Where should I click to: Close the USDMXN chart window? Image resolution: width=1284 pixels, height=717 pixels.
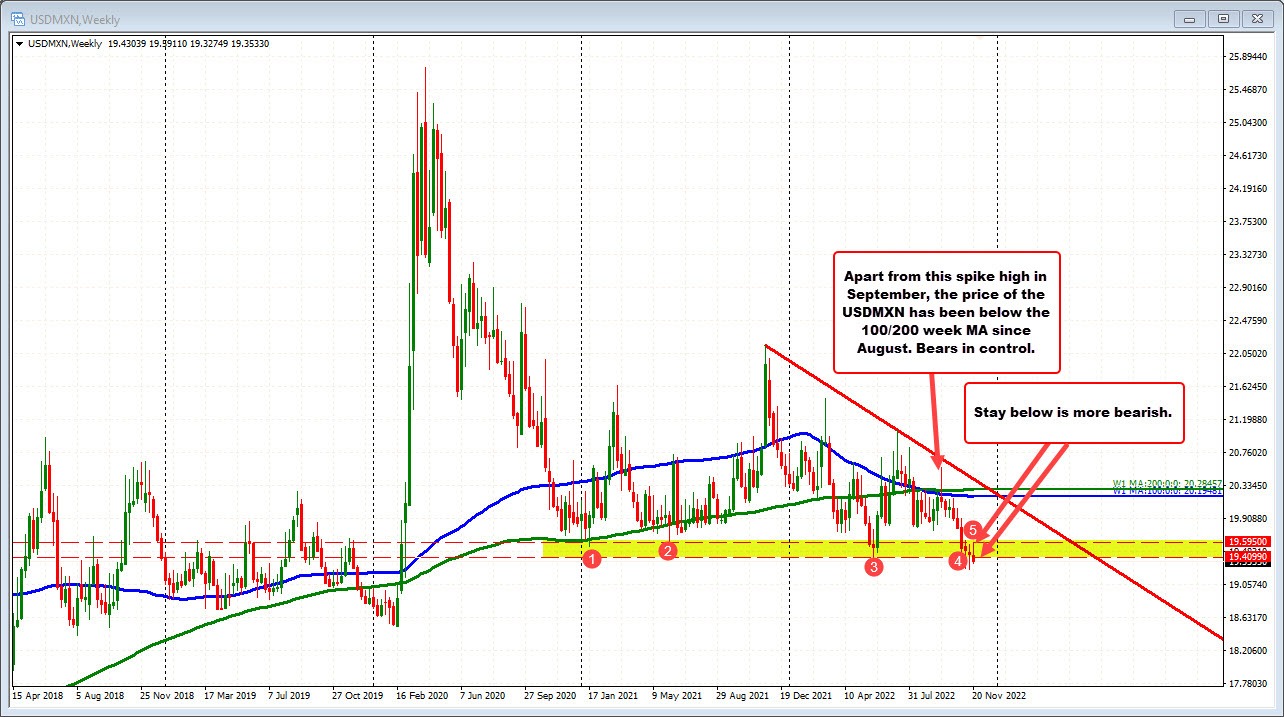pyautogui.click(x=1256, y=17)
